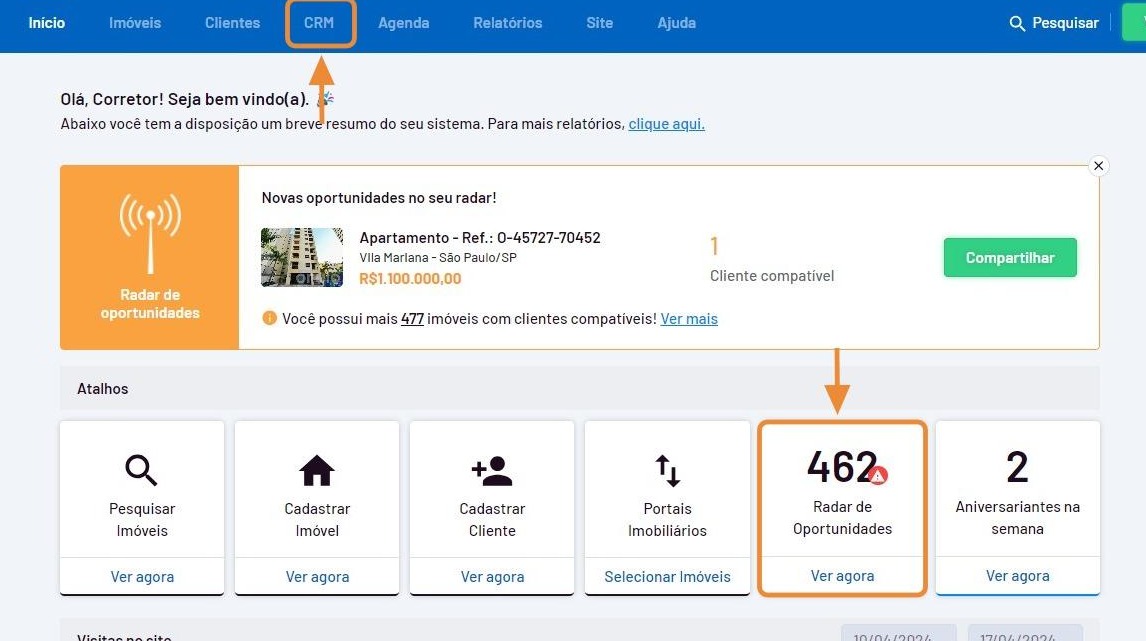Click 'Ver agora' under Aniversariantes na semana
The width and height of the screenshot is (1146, 641).
pyautogui.click(x=1017, y=576)
